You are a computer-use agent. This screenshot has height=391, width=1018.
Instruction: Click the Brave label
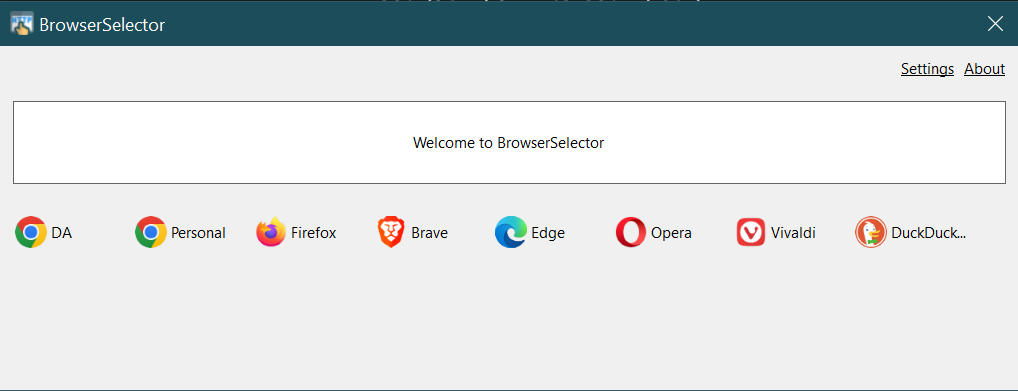[x=430, y=233]
